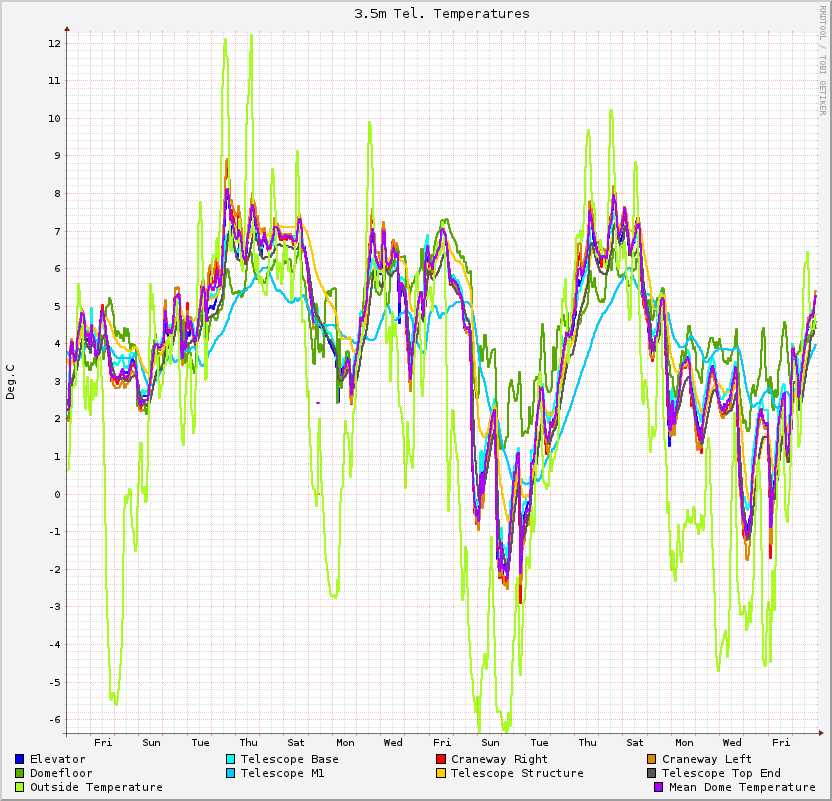Click the '-6' y-axis tick label
832x801 pixels.
(54, 720)
